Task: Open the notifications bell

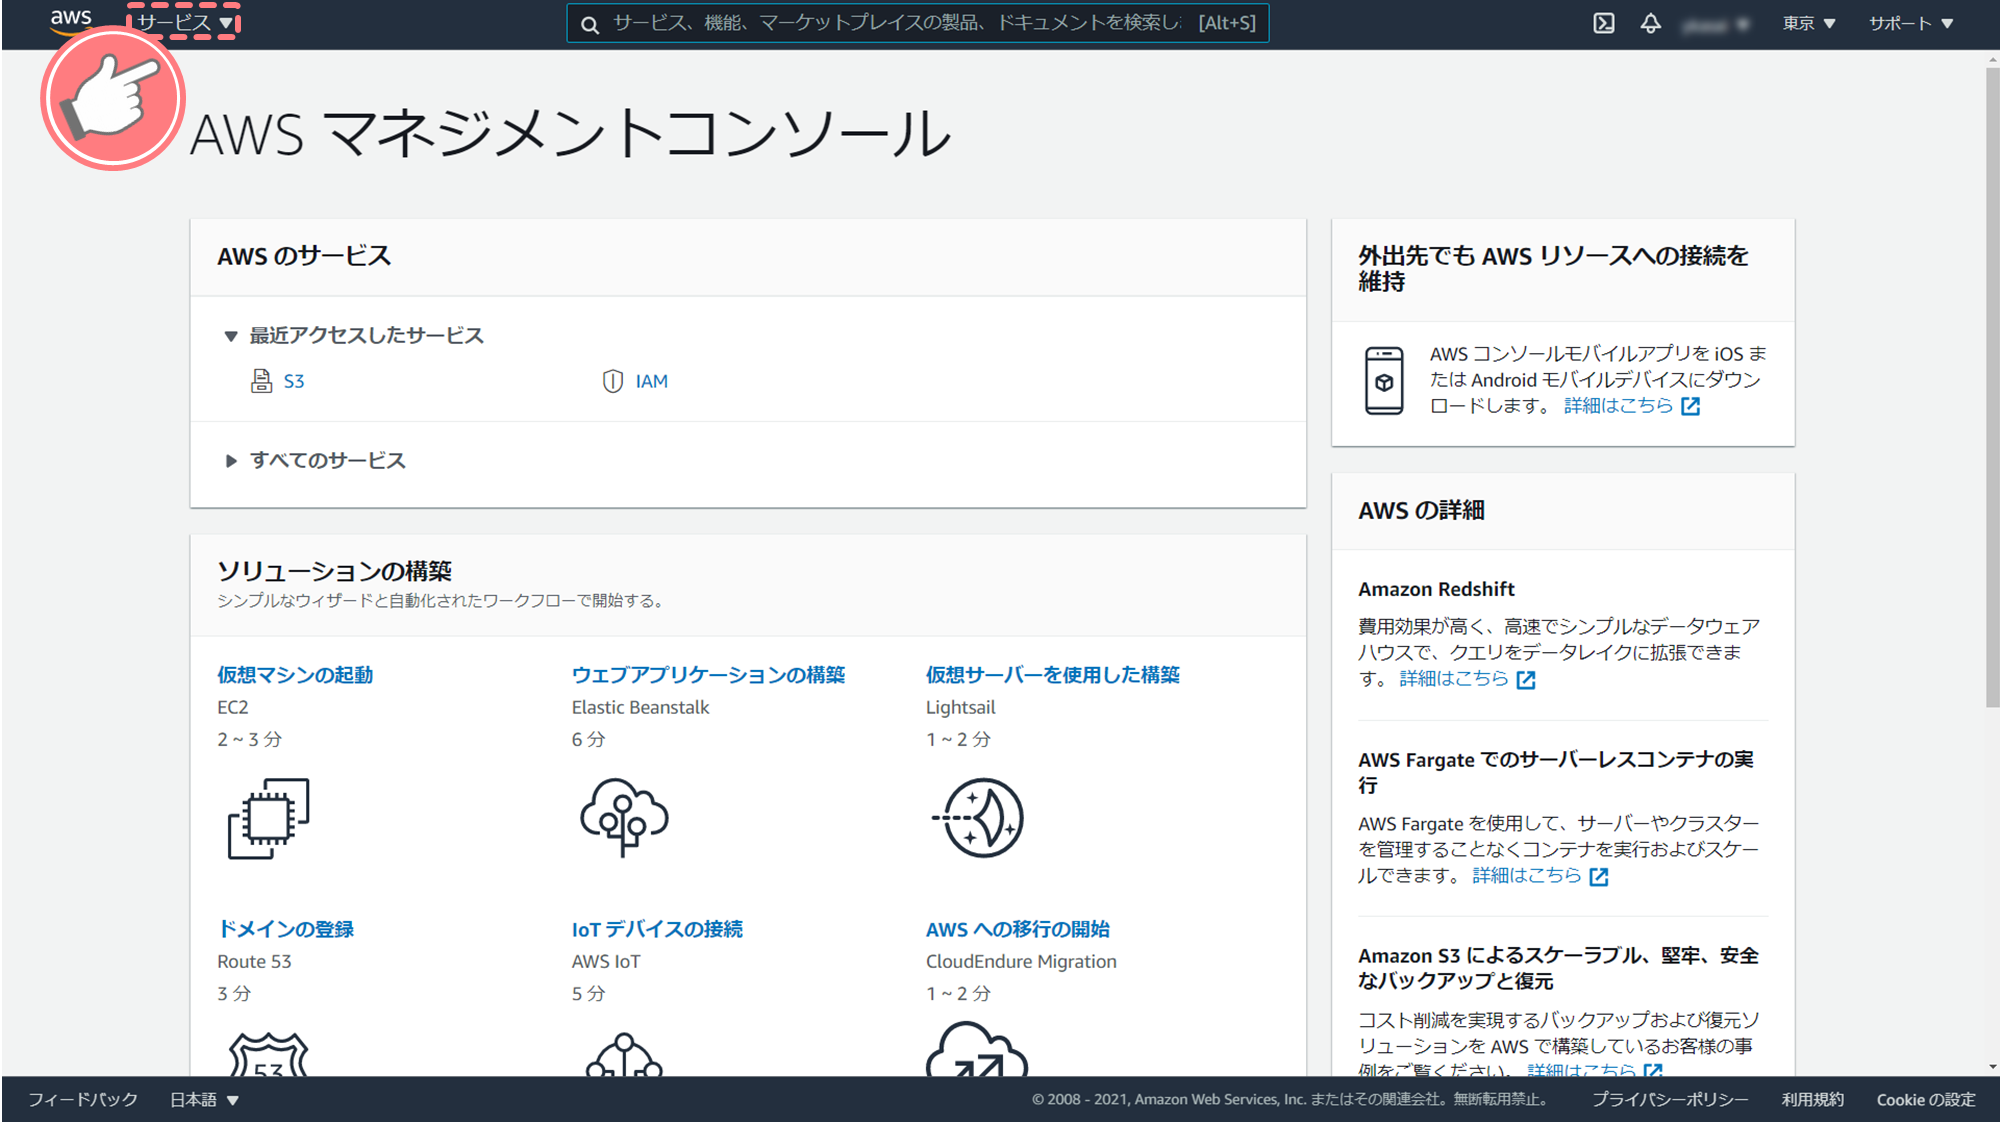Action: click(x=1650, y=23)
